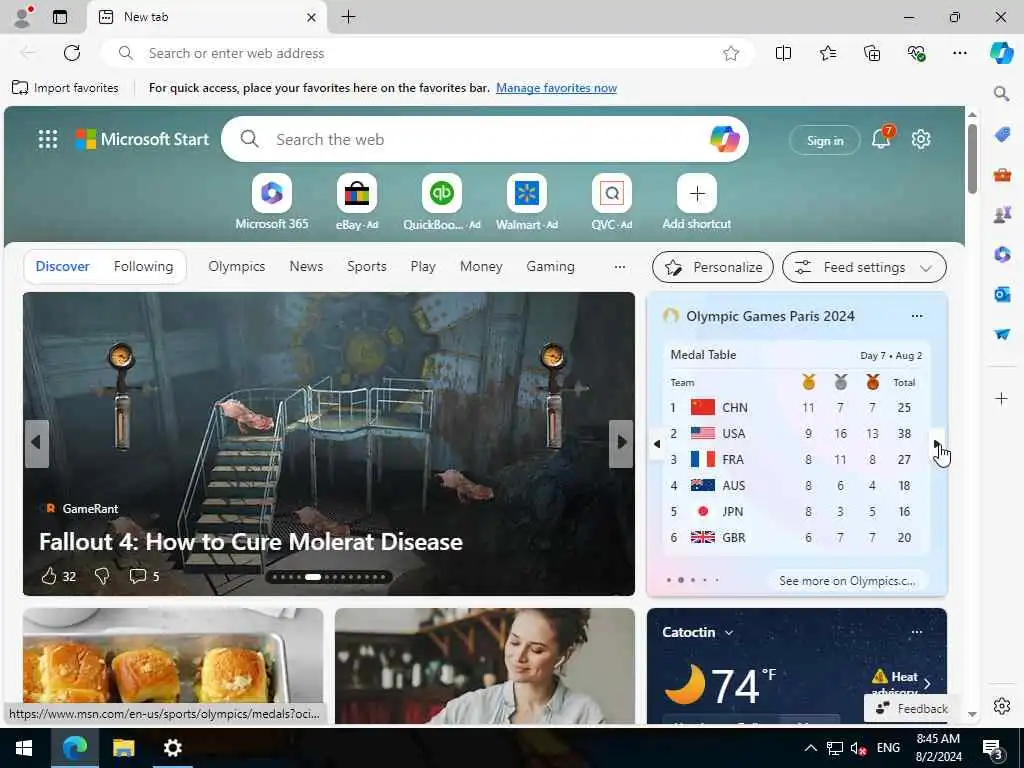Open Olympic Games card options menu

click(x=917, y=316)
